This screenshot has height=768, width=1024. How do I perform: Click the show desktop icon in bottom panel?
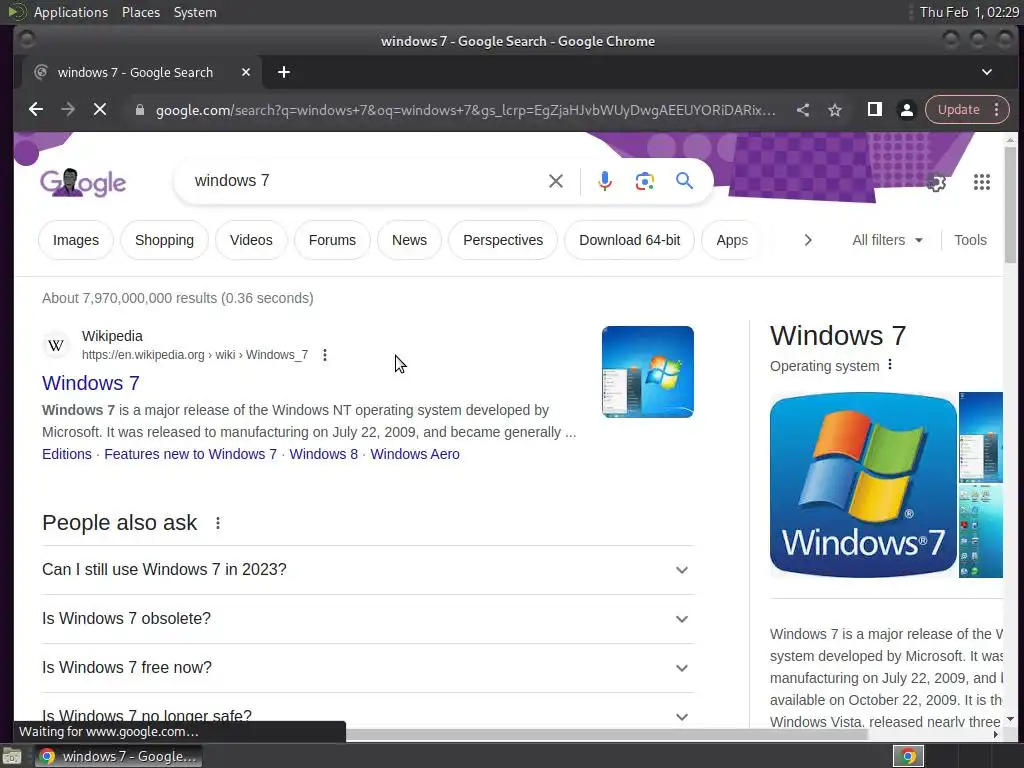(x=12, y=756)
